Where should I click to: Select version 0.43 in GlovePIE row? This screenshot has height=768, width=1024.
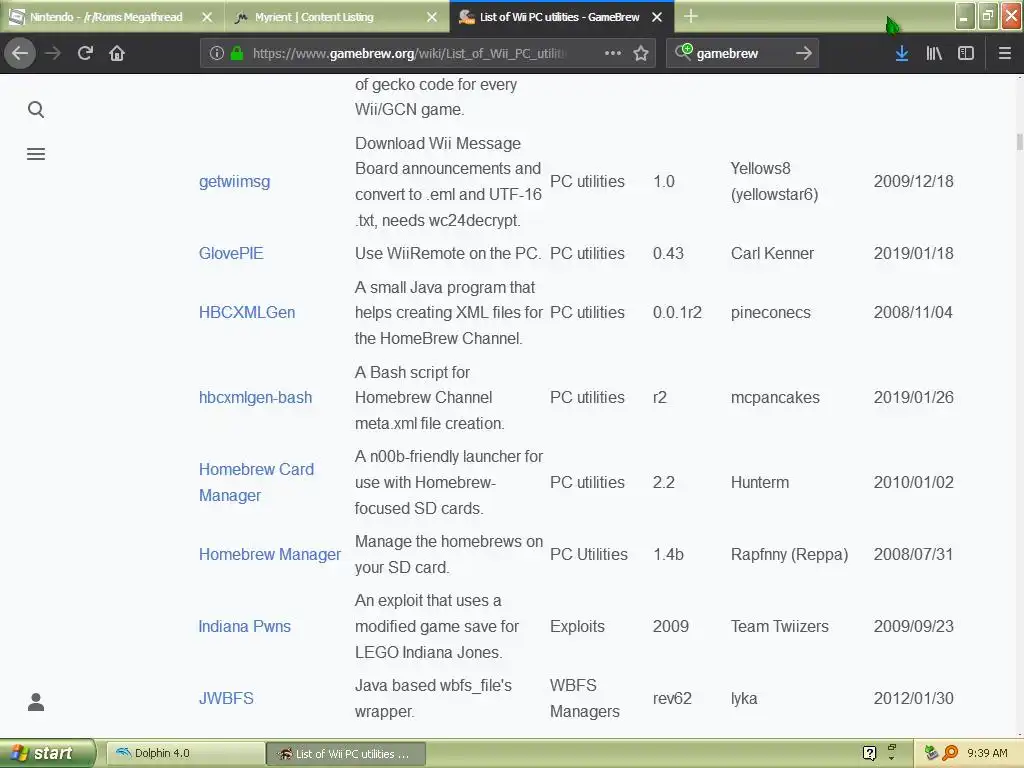pos(668,253)
